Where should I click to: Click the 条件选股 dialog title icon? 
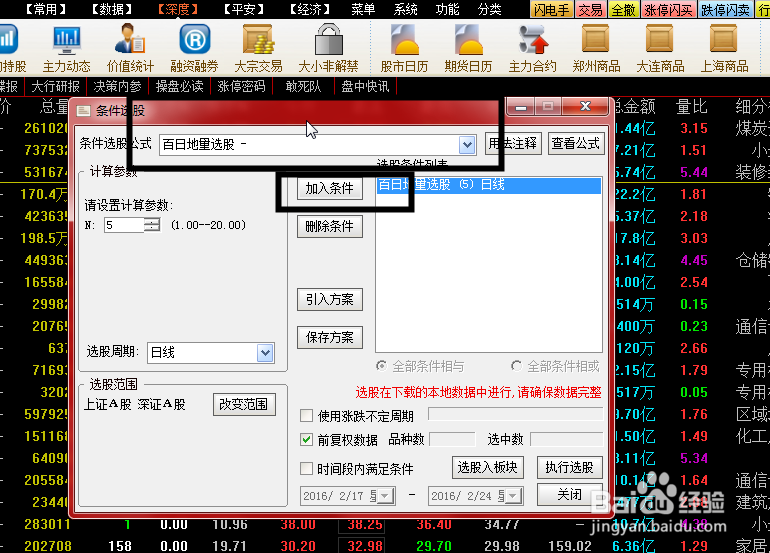click(x=83, y=111)
